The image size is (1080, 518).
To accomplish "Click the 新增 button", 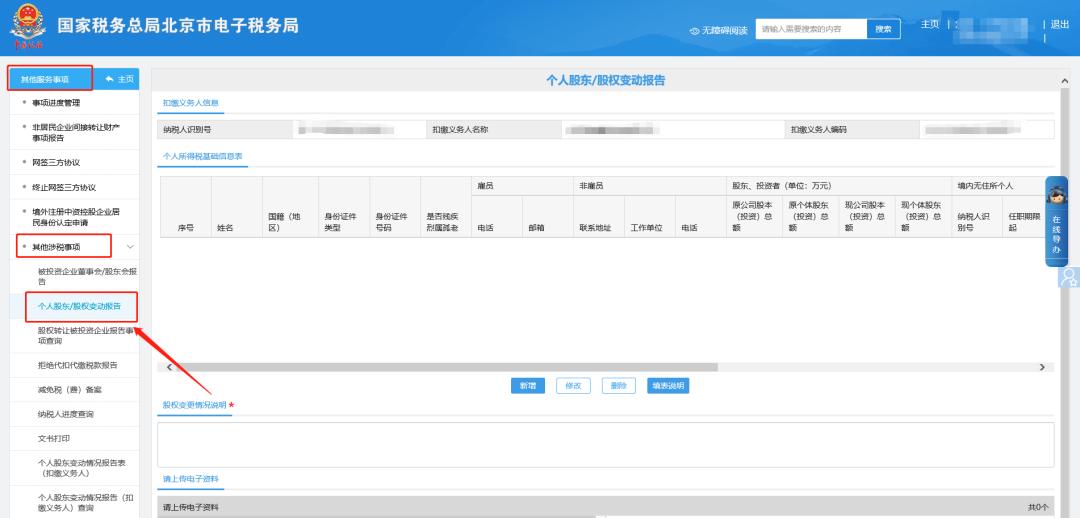I will (528, 386).
